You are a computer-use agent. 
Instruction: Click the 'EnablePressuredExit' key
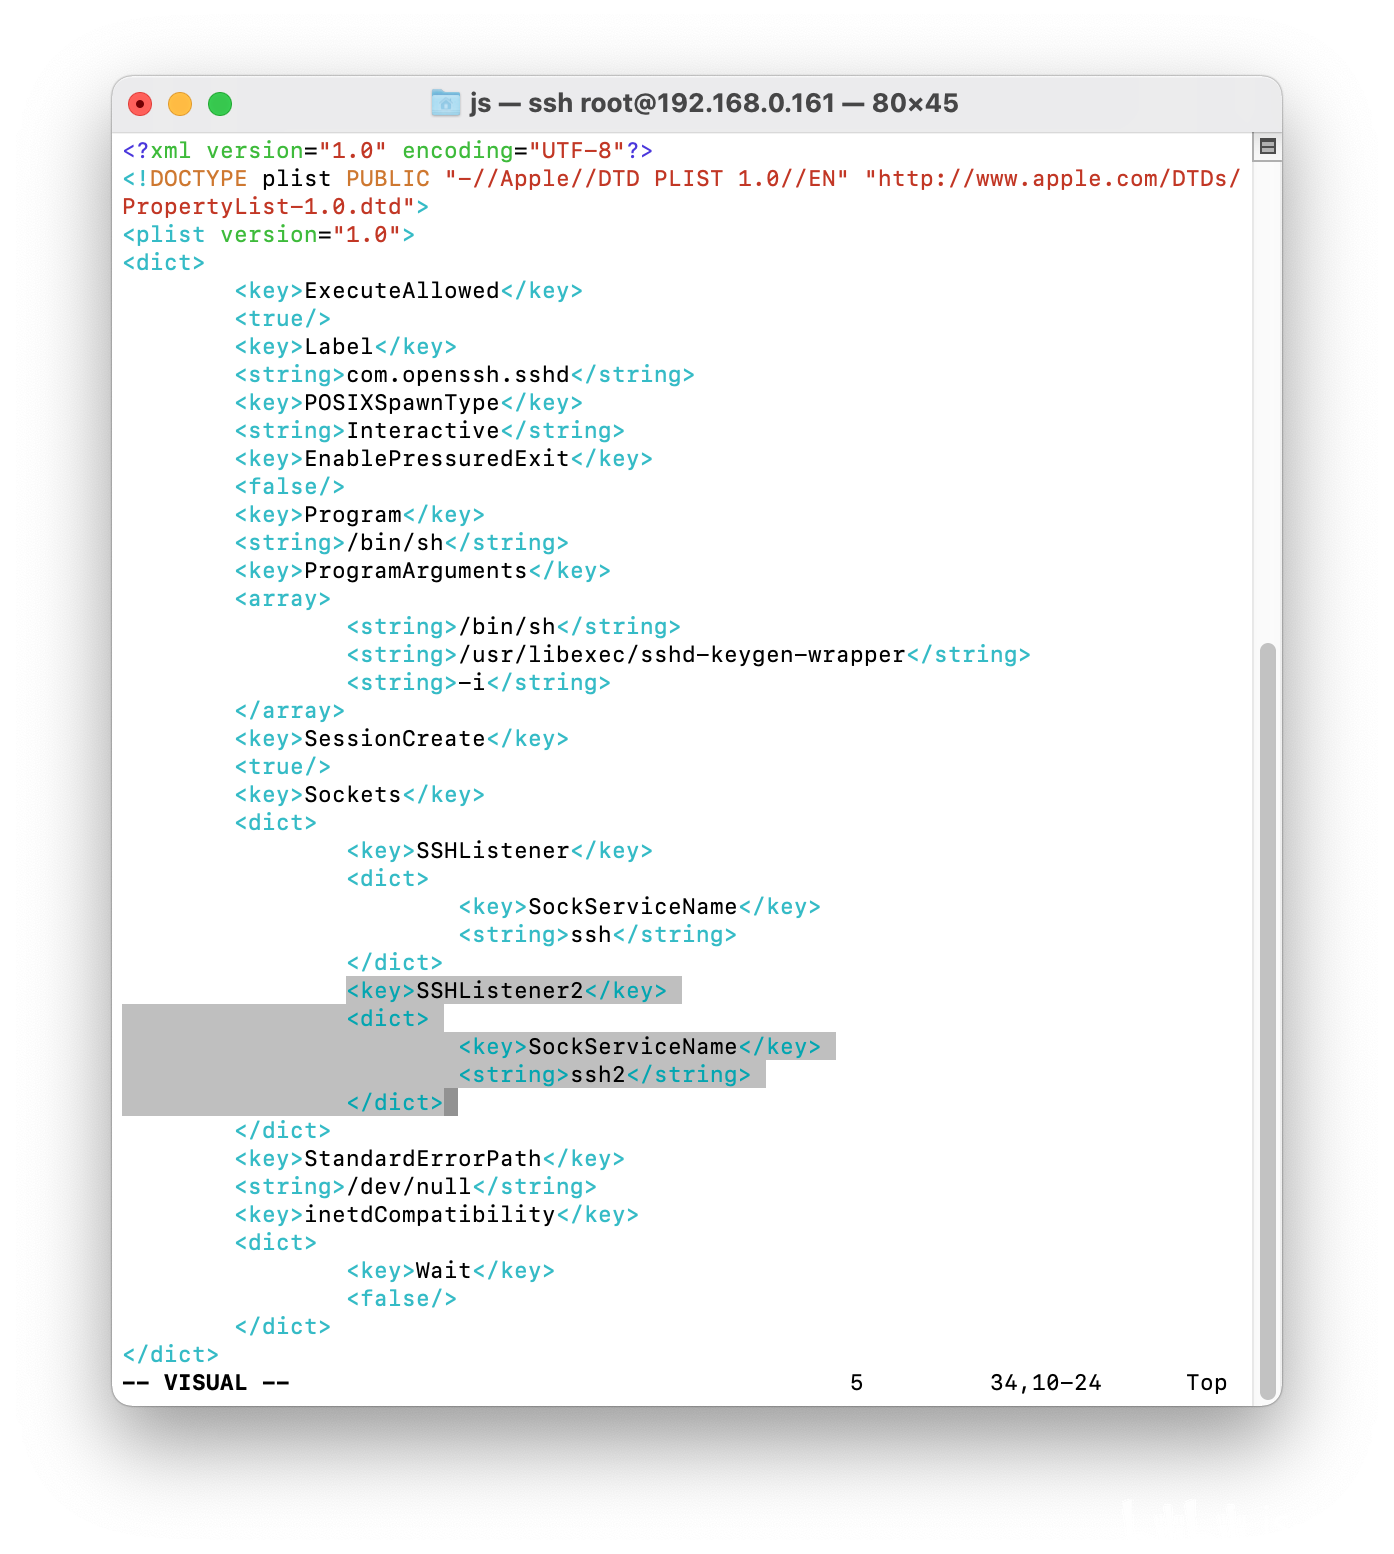437,459
